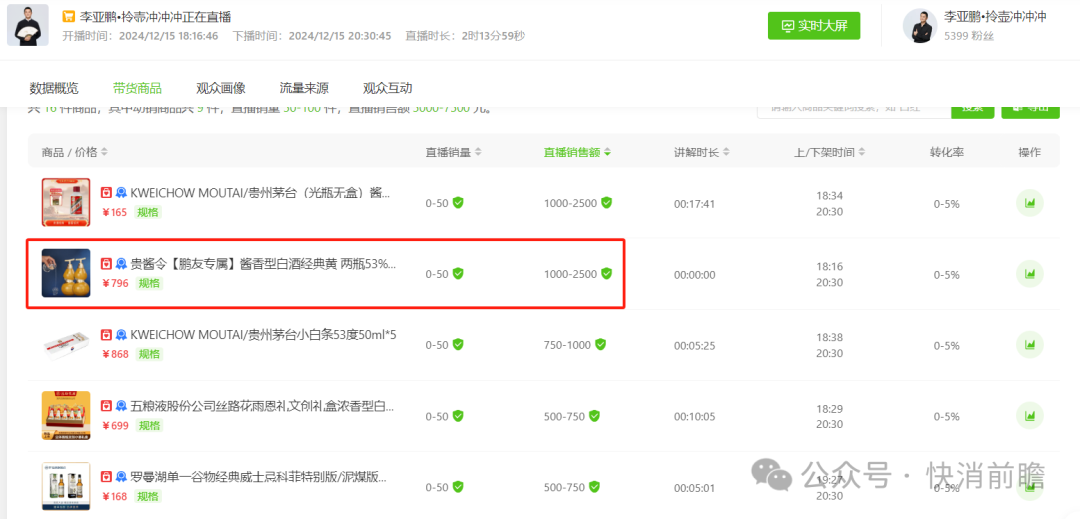1080x519 pixels.
Task: Click the blue medal icon on the 五粮液 row
Action: click(121, 406)
